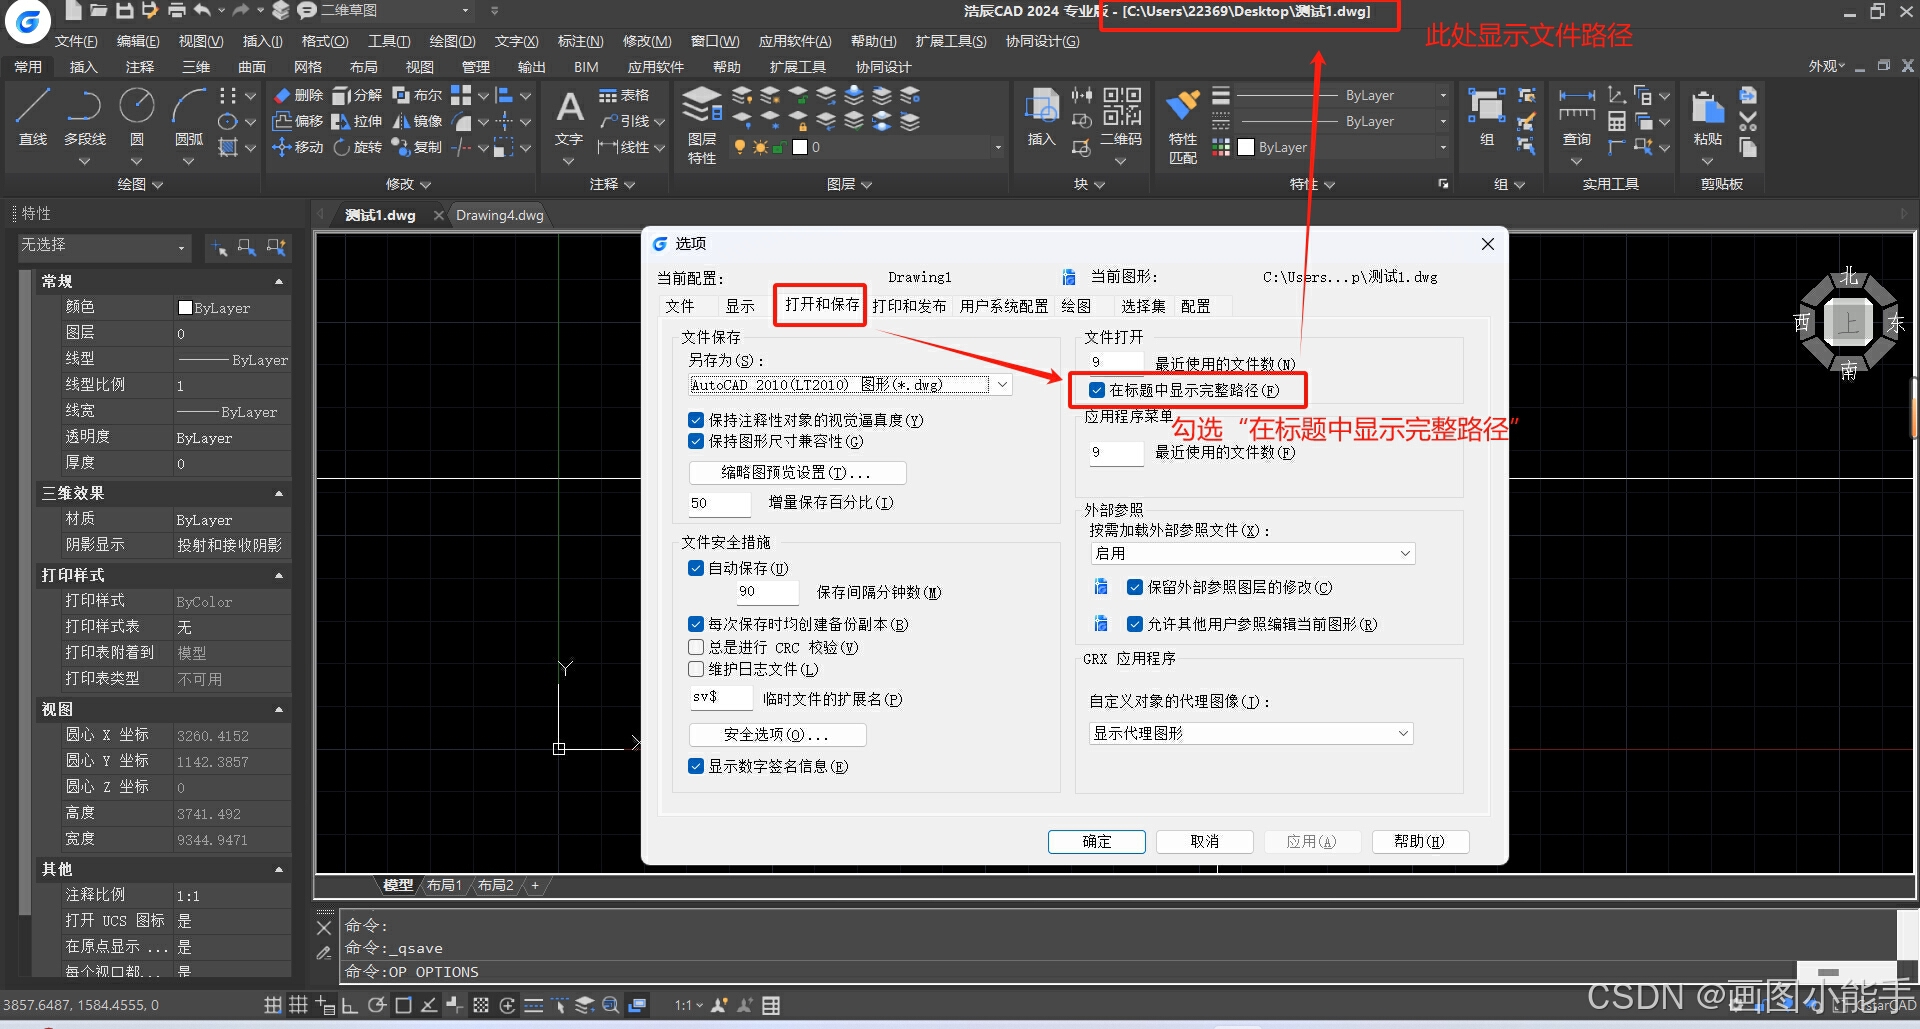
Task: Select the 圆弧 arc tool
Action: tap(189, 118)
